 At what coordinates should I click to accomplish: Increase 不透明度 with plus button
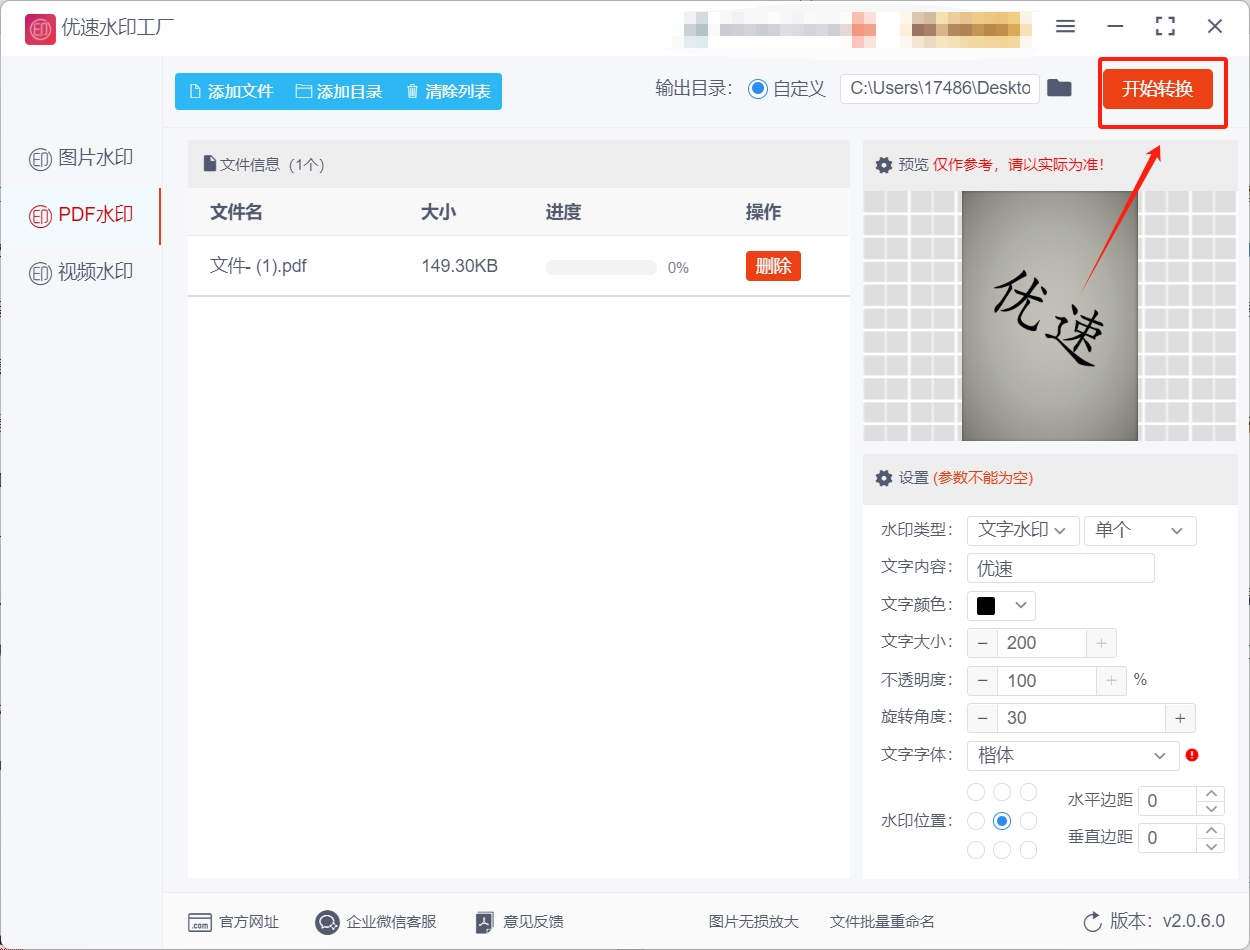(x=1111, y=681)
